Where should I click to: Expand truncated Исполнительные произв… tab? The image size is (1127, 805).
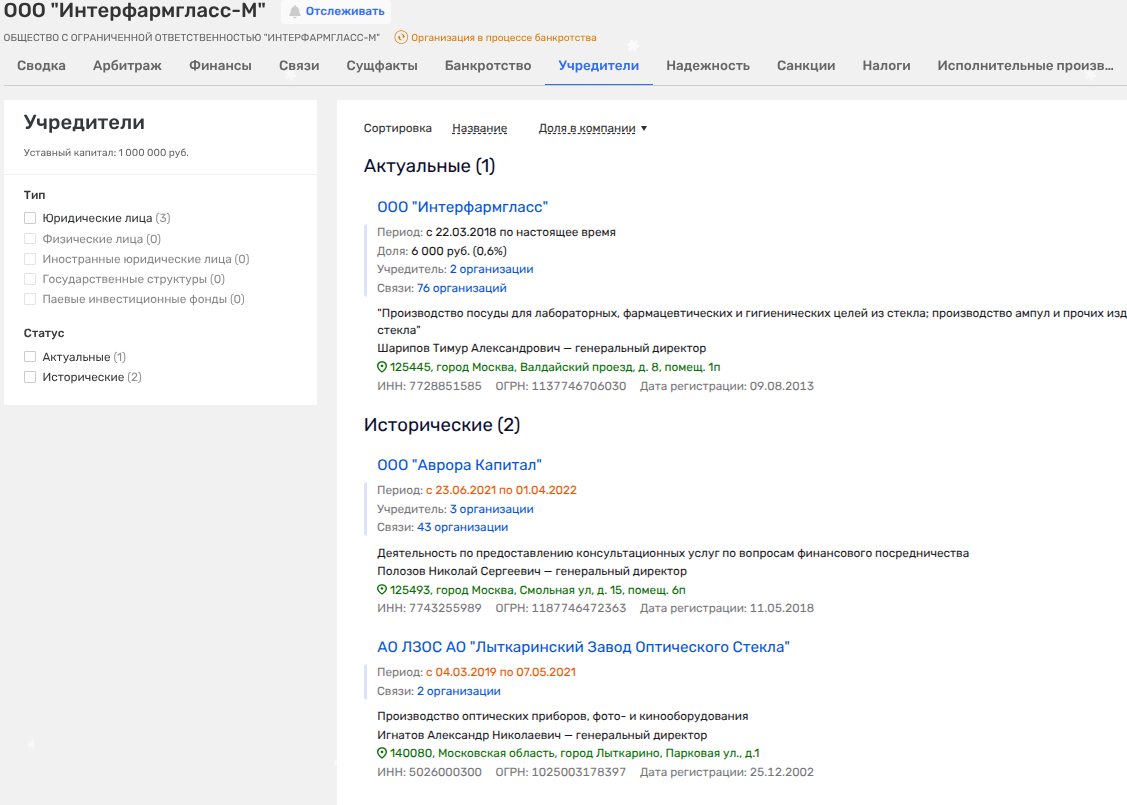pyautogui.click(x=1024, y=66)
